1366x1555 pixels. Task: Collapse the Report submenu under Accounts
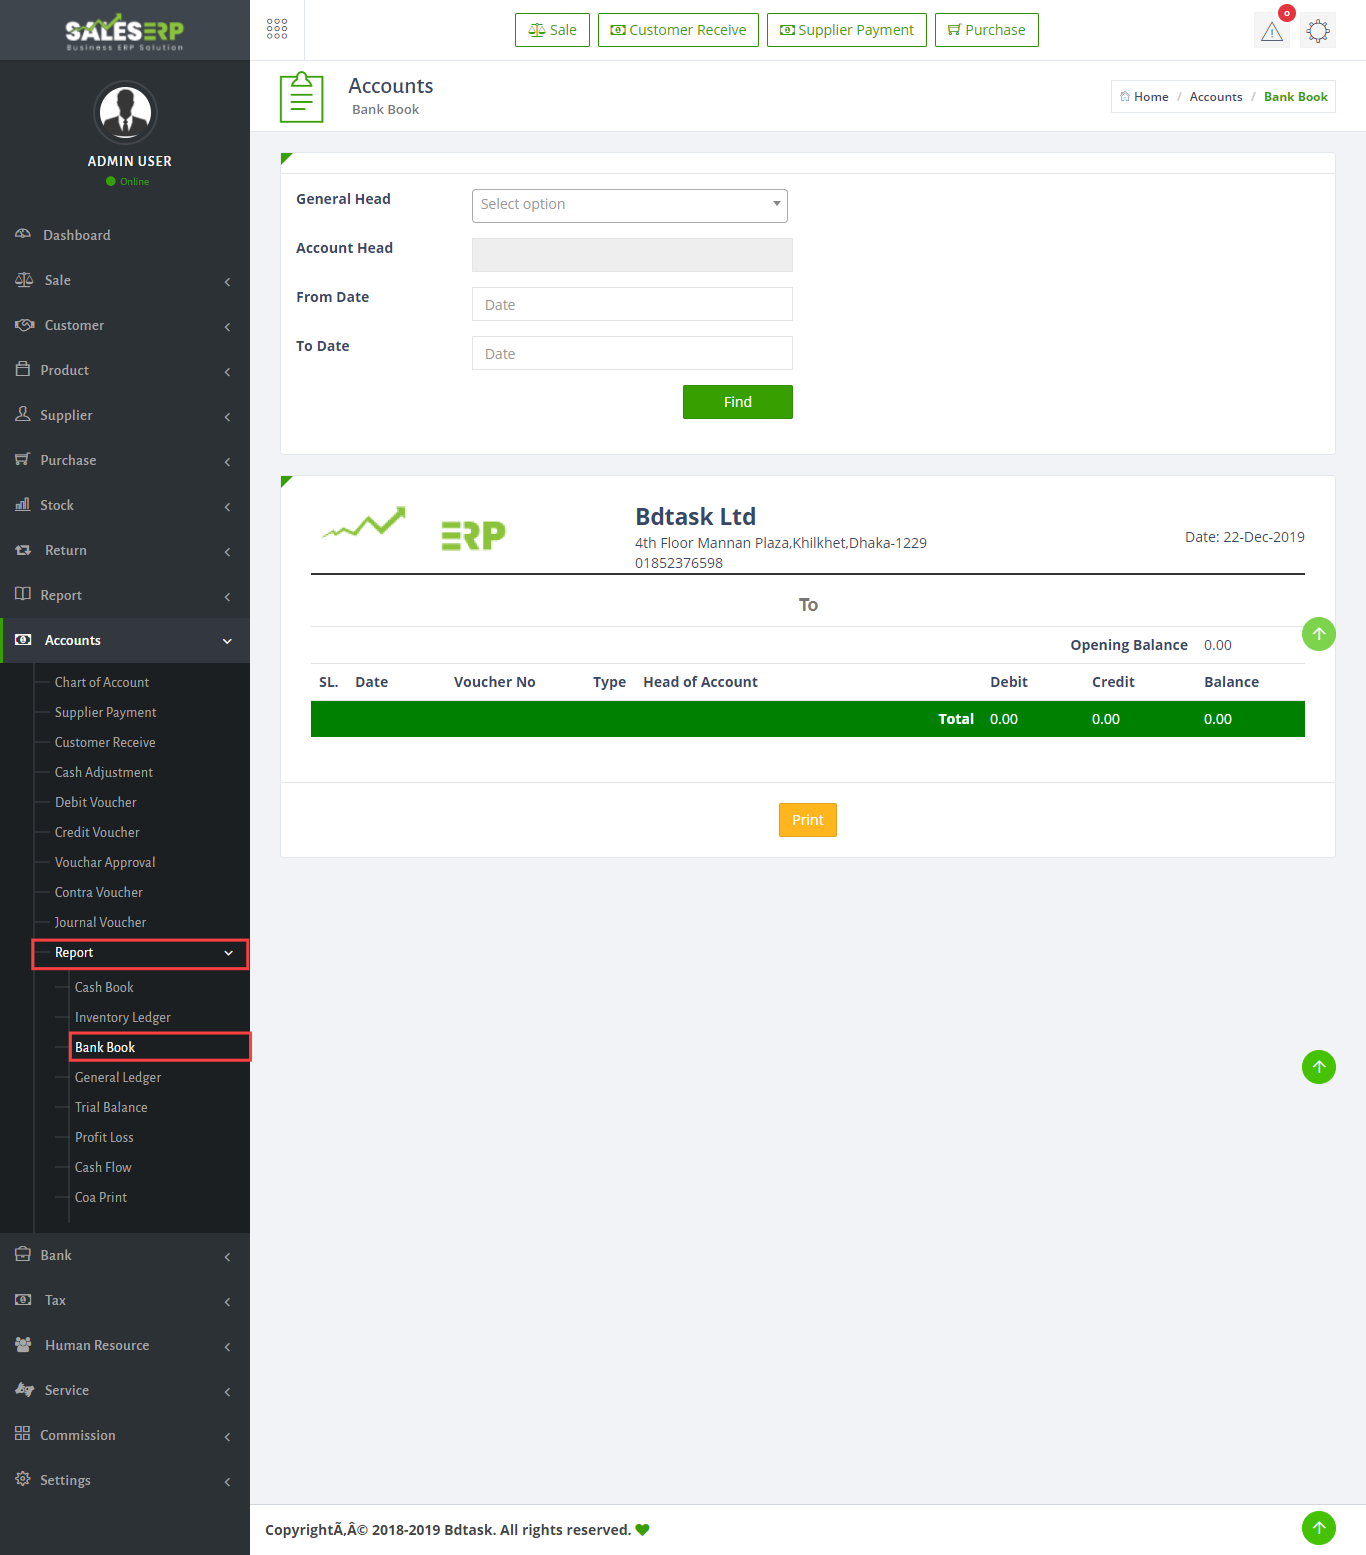pos(140,953)
